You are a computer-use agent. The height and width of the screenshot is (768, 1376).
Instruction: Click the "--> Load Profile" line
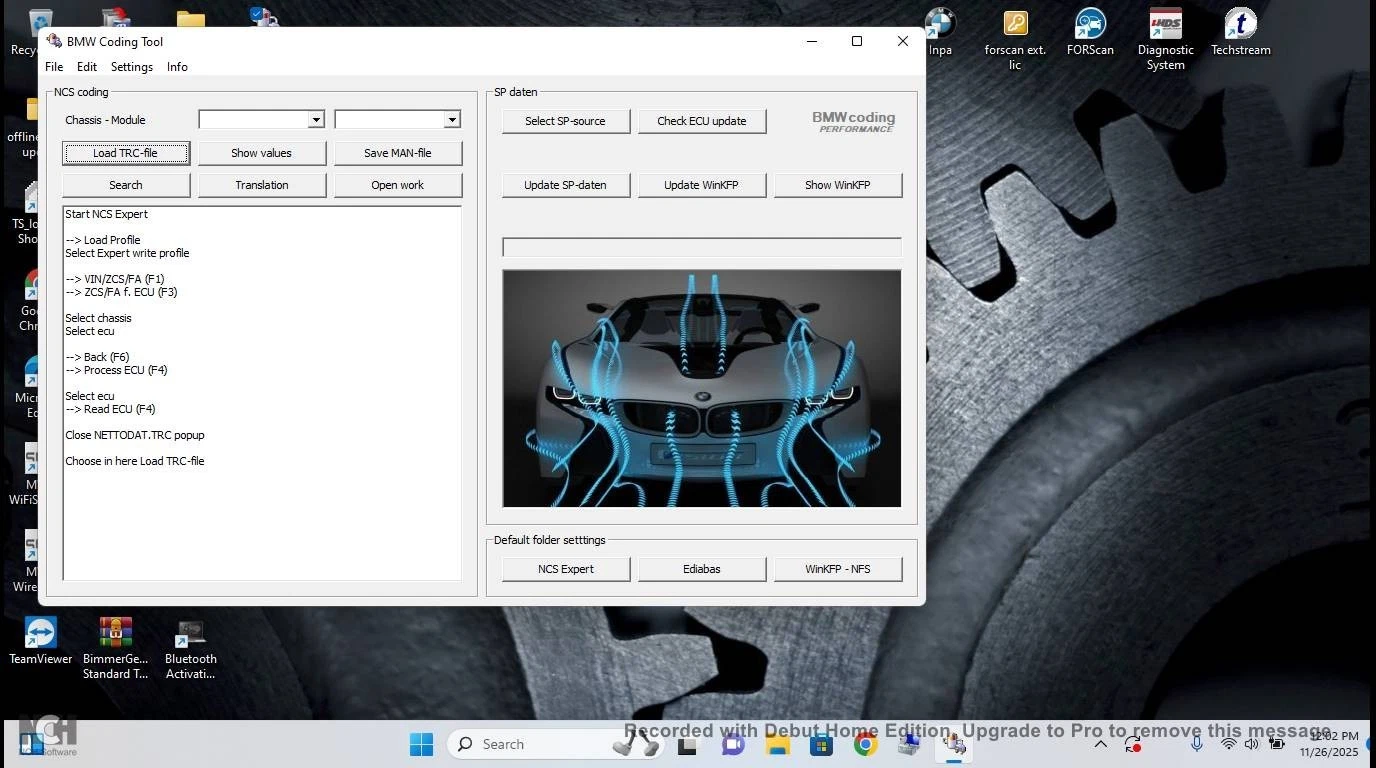coord(103,240)
